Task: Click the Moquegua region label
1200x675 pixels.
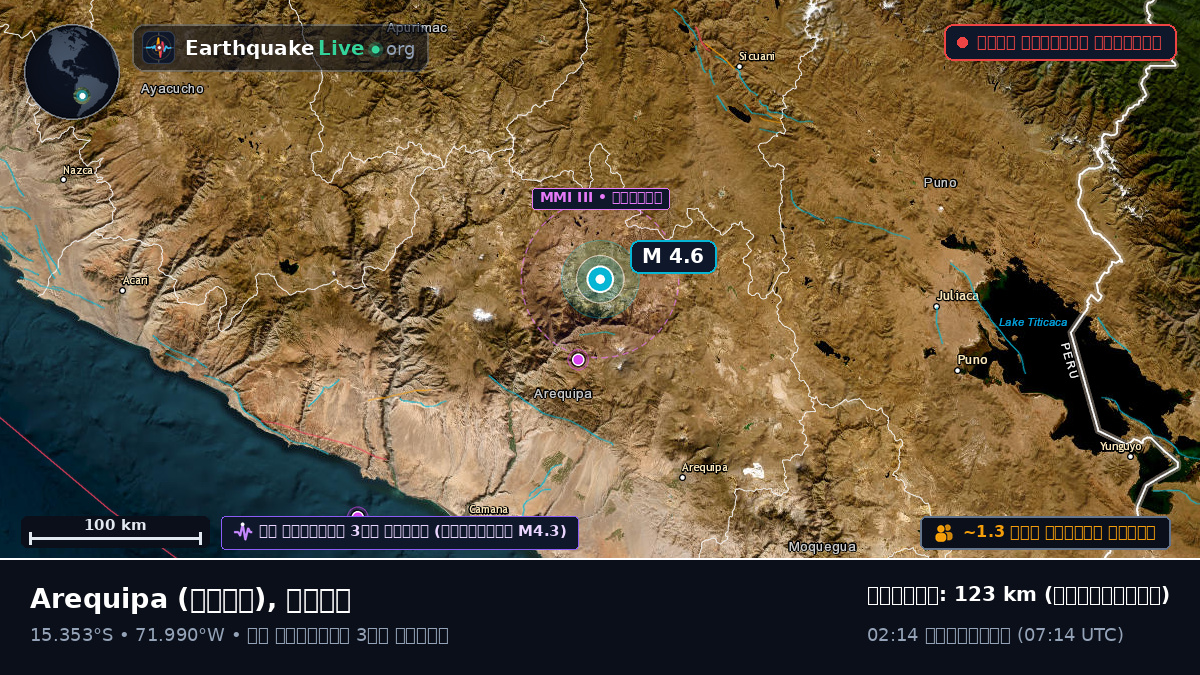Action: 822,547
